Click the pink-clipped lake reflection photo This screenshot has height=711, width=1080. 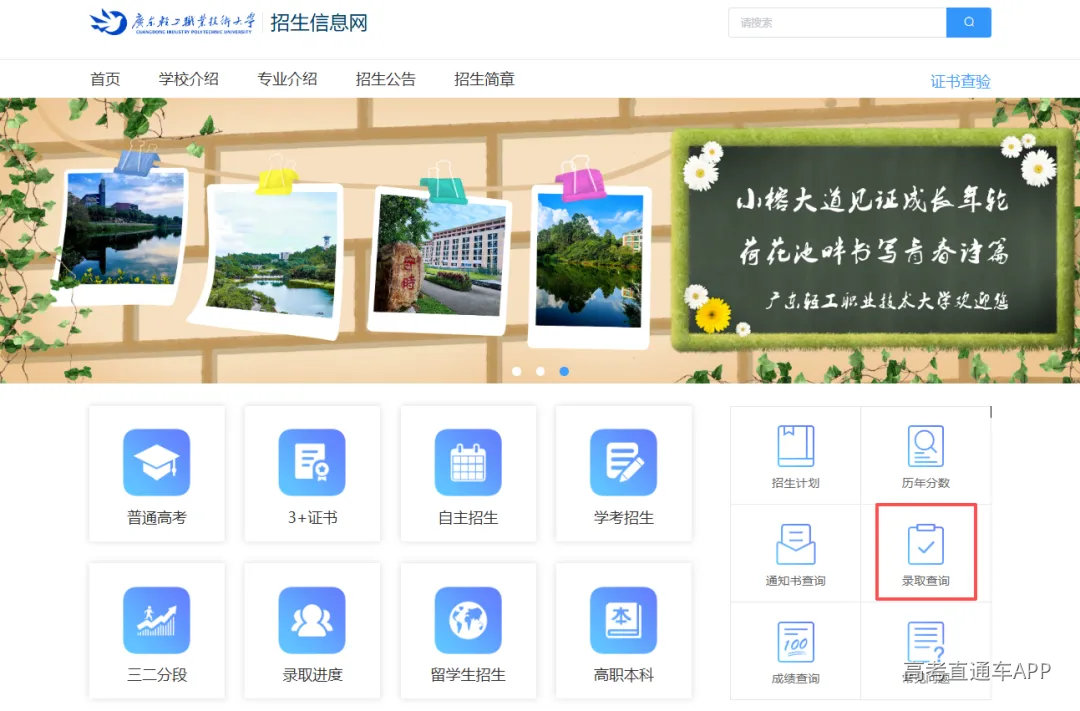589,265
